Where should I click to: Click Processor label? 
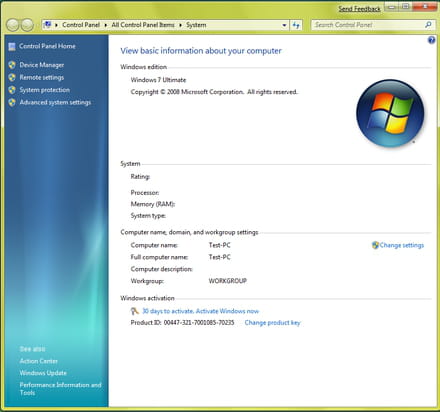coord(145,193)
